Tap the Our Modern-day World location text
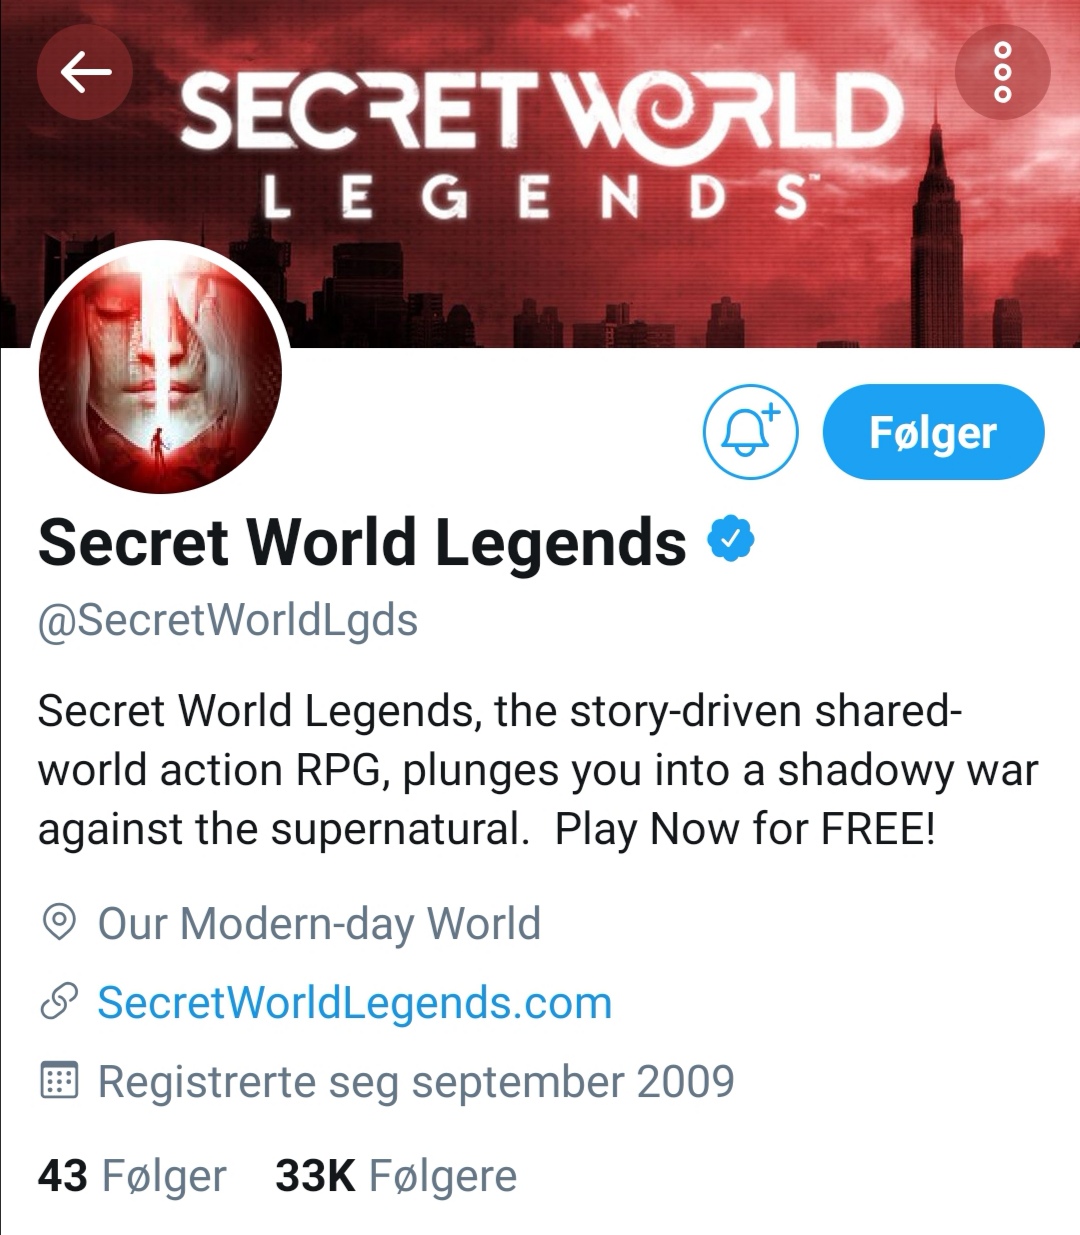 (319, 923)
